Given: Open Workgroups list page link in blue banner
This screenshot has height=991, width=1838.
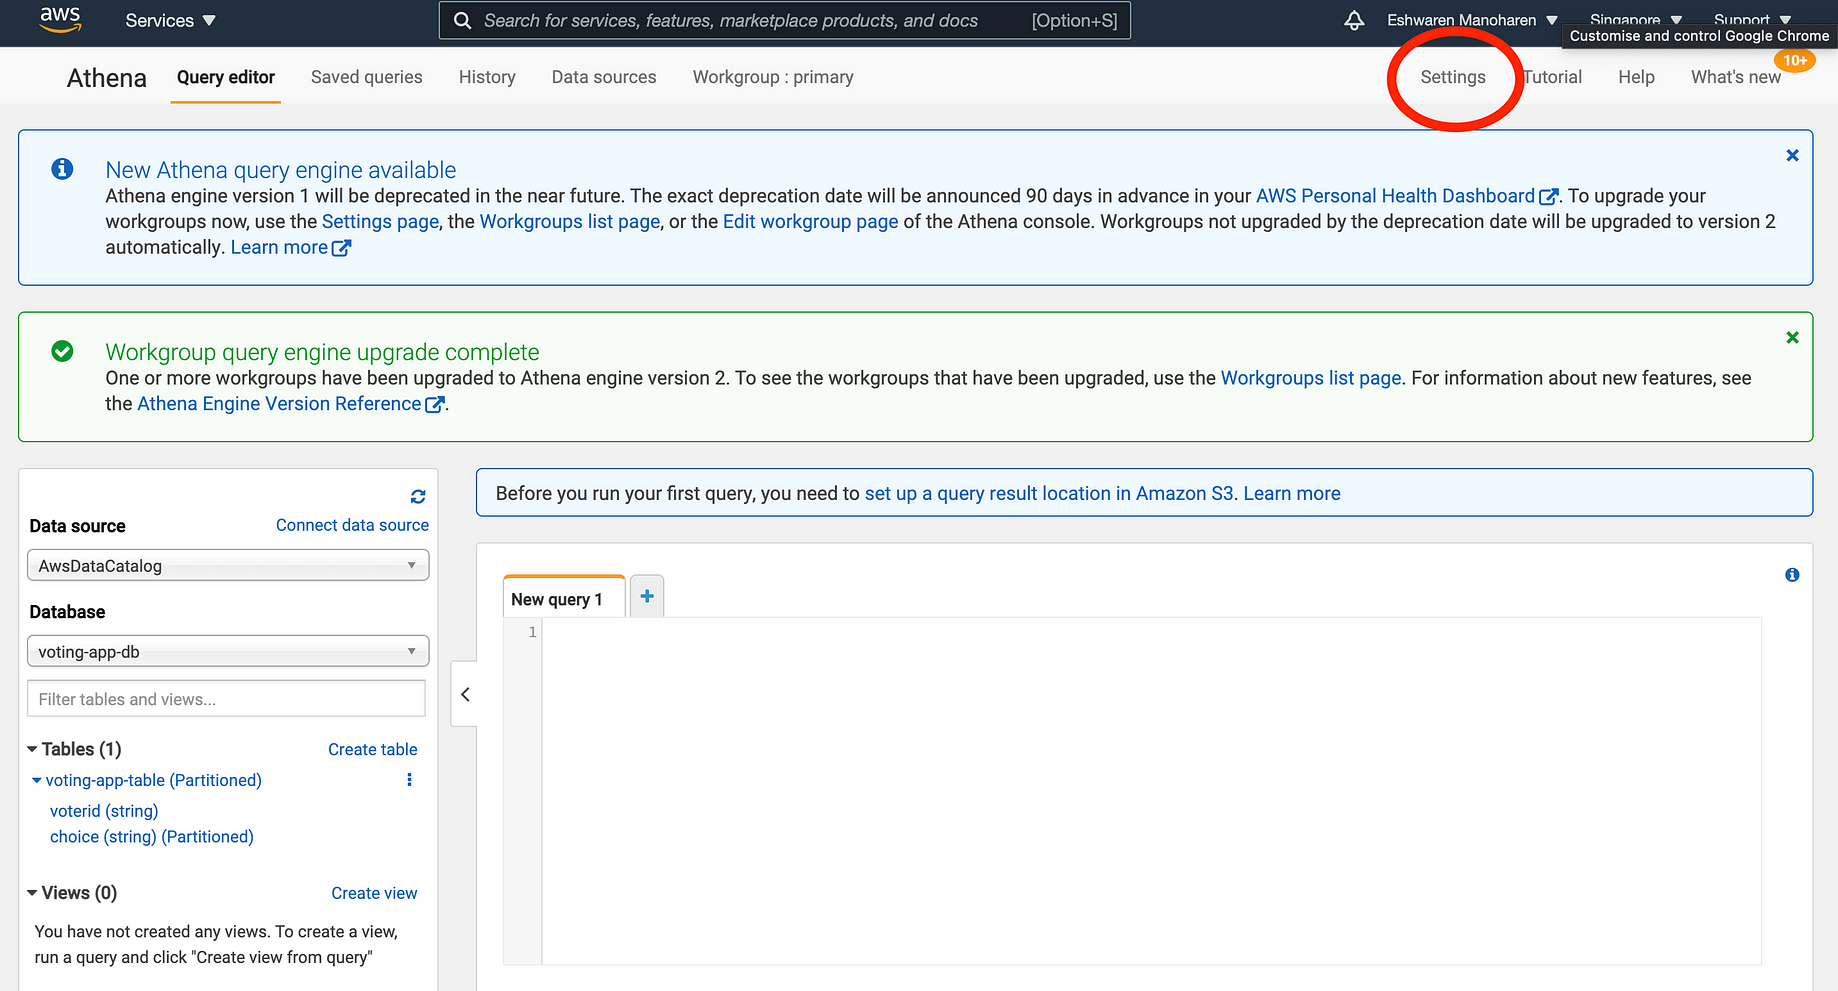Looking at the screenshot, I should (x=570, y=221).
